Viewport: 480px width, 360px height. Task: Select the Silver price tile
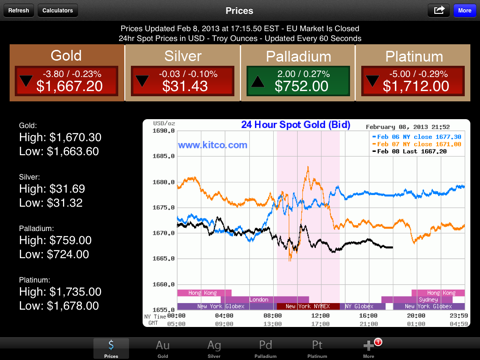183,73
